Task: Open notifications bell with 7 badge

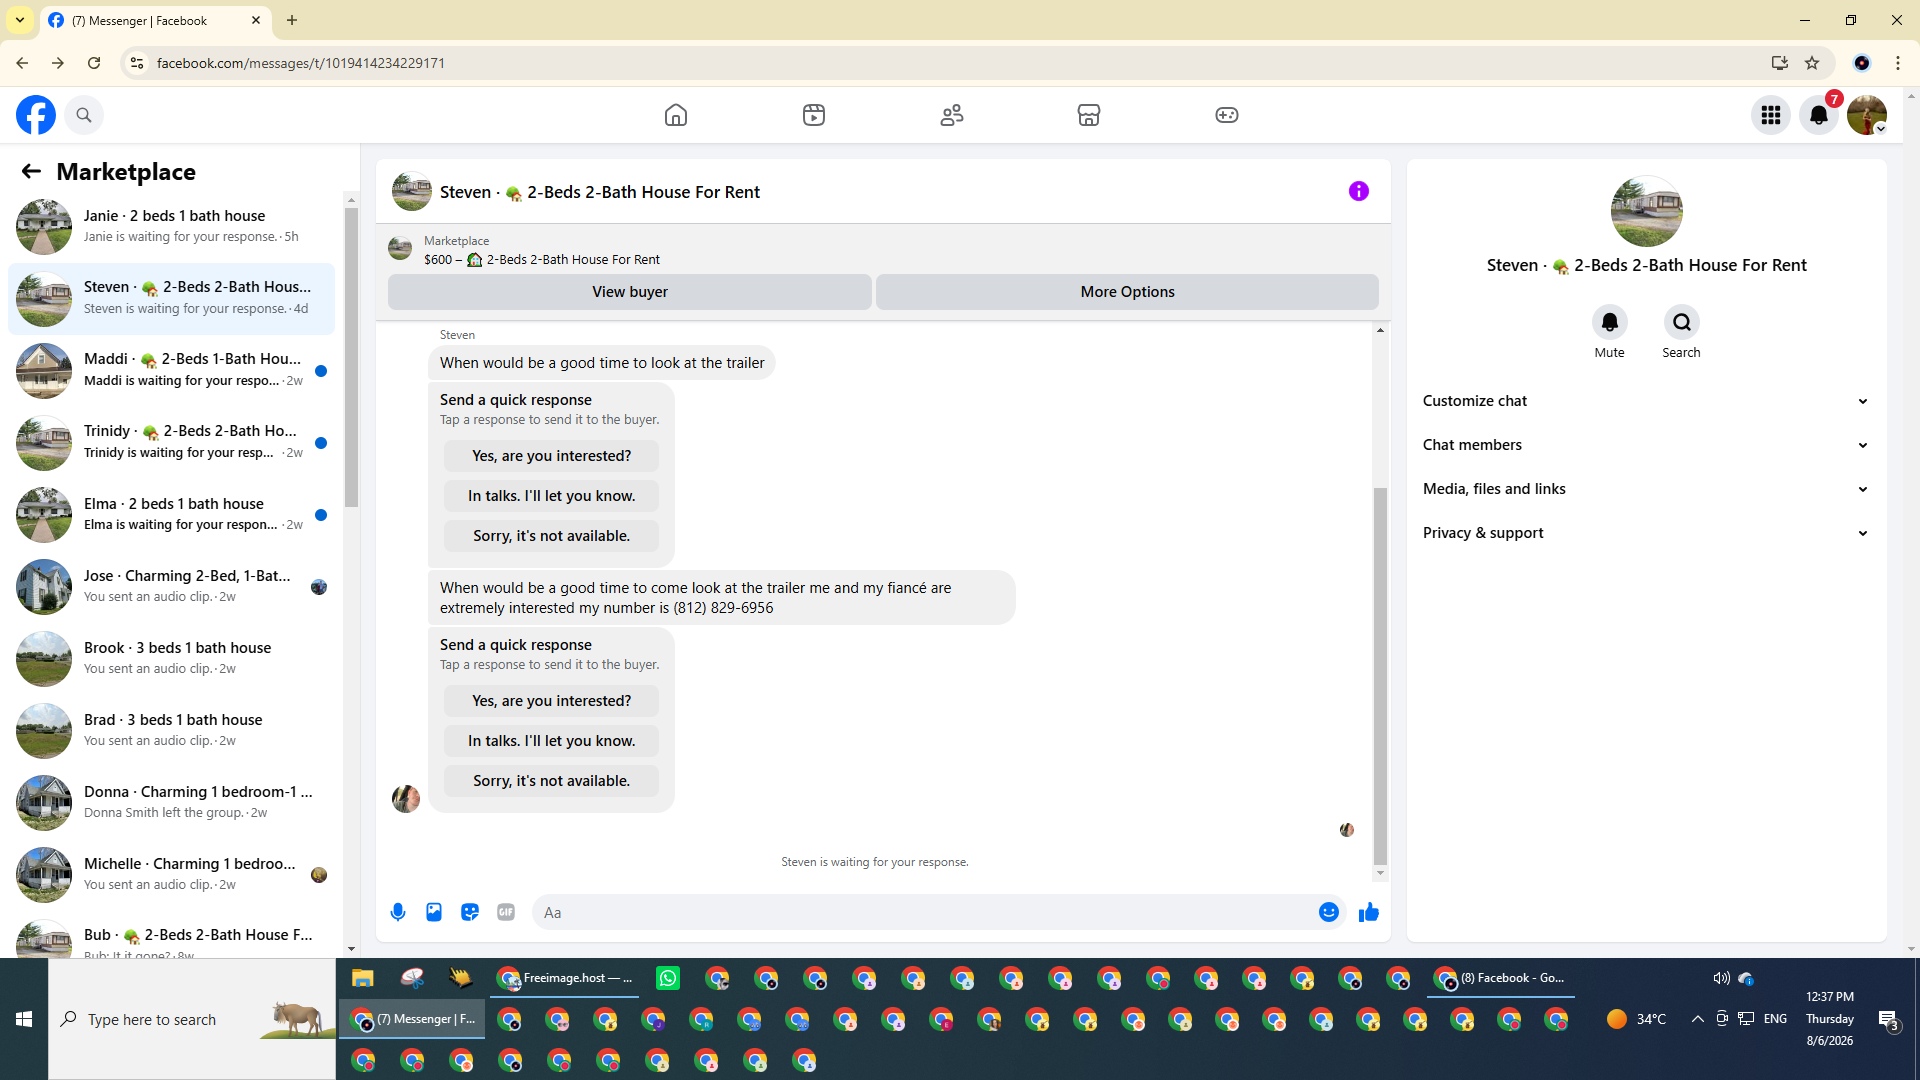Action: 1819,115
